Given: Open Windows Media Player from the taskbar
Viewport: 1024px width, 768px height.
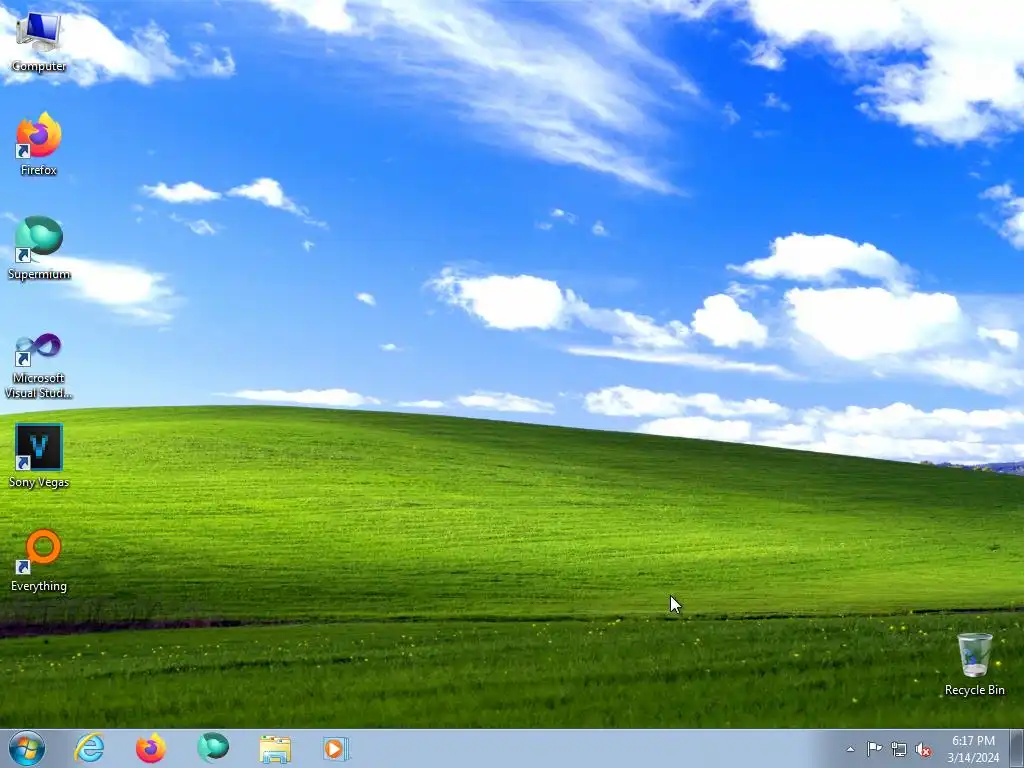Looking at the screenshot, I should click(336, 749).
